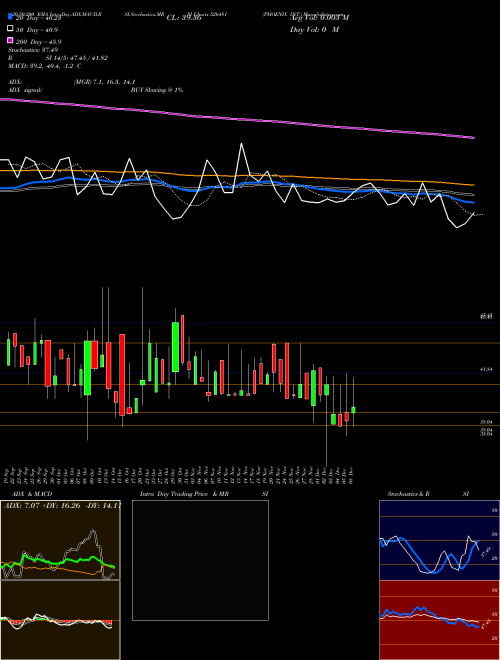This screenshot has width=500, height=660.
Task: Click the 'SI 14/3: 47.45 / 41.82' reading
Action: [77, 58]
